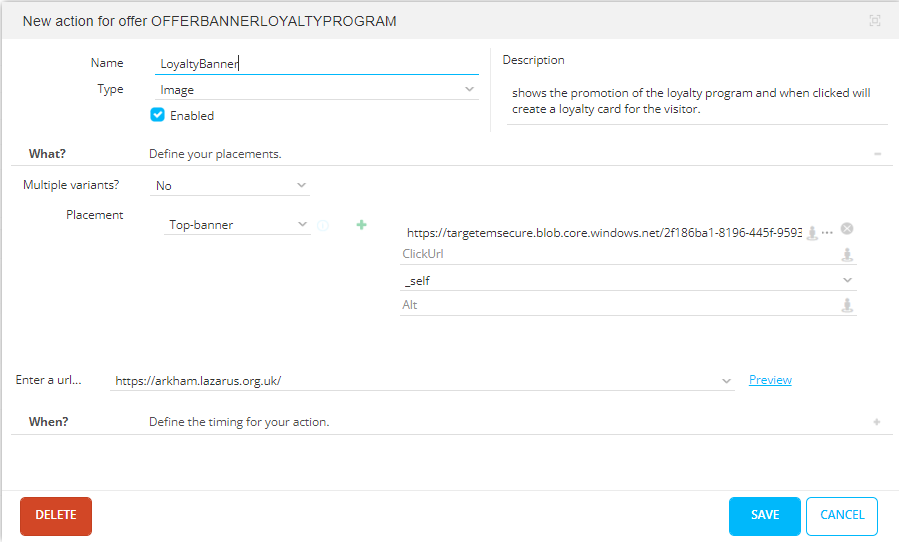Click the info icon beside the Top-banner dropdown
This screenshot has width=899, height=542.
[323, 226]
